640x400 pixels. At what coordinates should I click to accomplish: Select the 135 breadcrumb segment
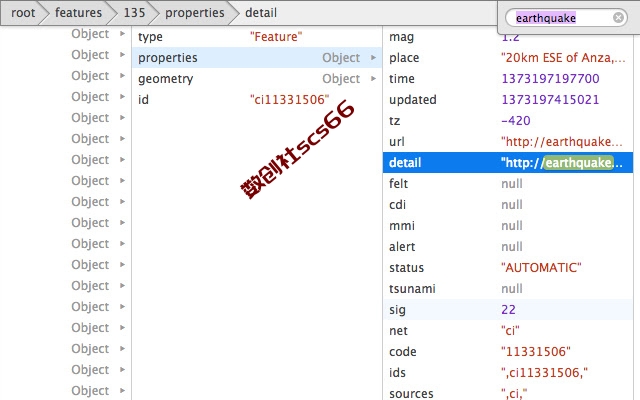(134, 13)
